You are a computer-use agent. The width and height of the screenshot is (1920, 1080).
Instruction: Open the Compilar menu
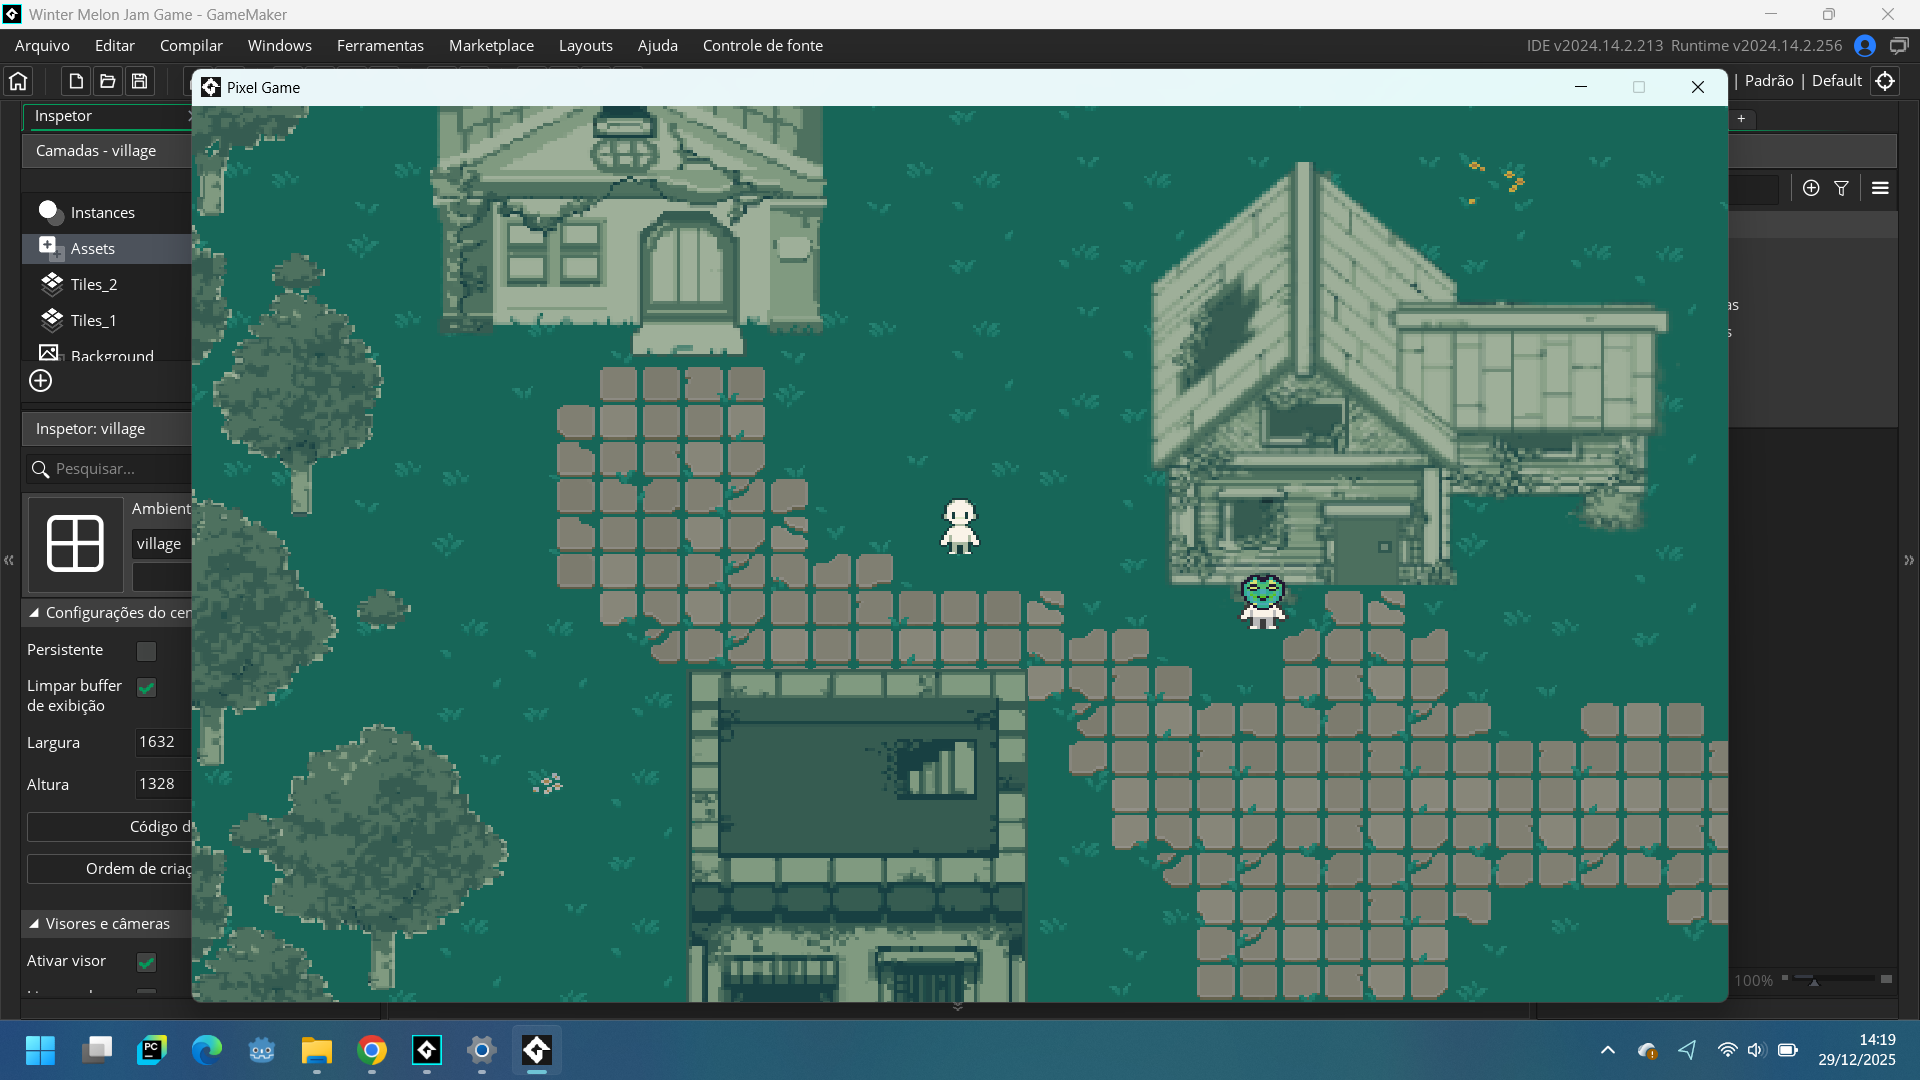pyautogui.click(x=191, y=46)
